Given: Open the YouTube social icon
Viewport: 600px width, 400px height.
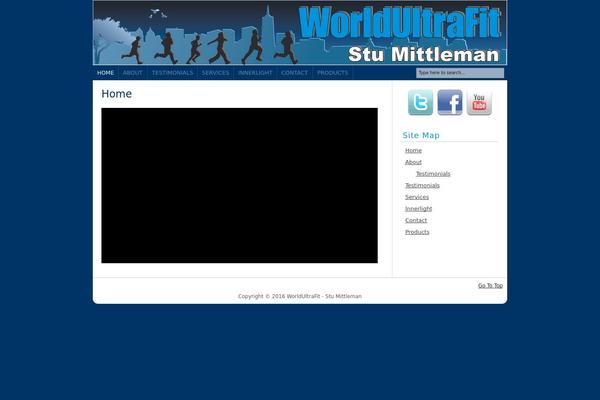Looking at the screenshot, I should click(479, 102).
